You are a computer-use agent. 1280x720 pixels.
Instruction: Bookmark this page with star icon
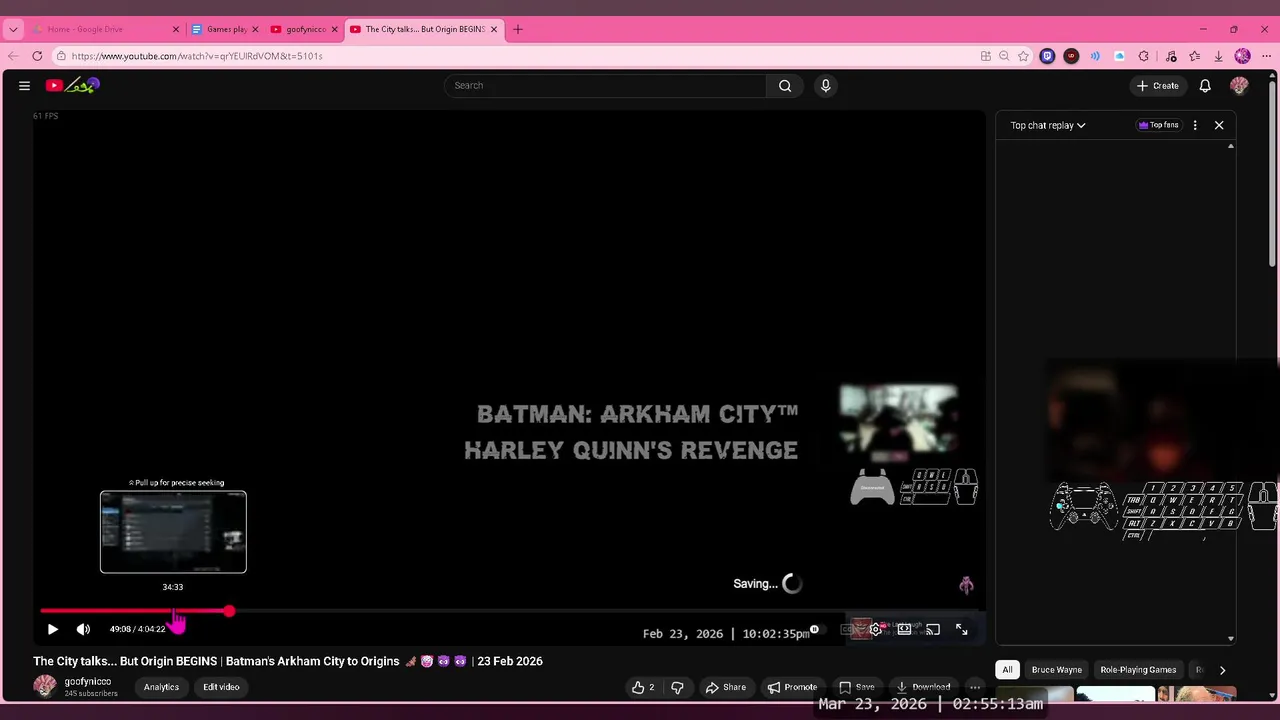(x=1023, y=56)
